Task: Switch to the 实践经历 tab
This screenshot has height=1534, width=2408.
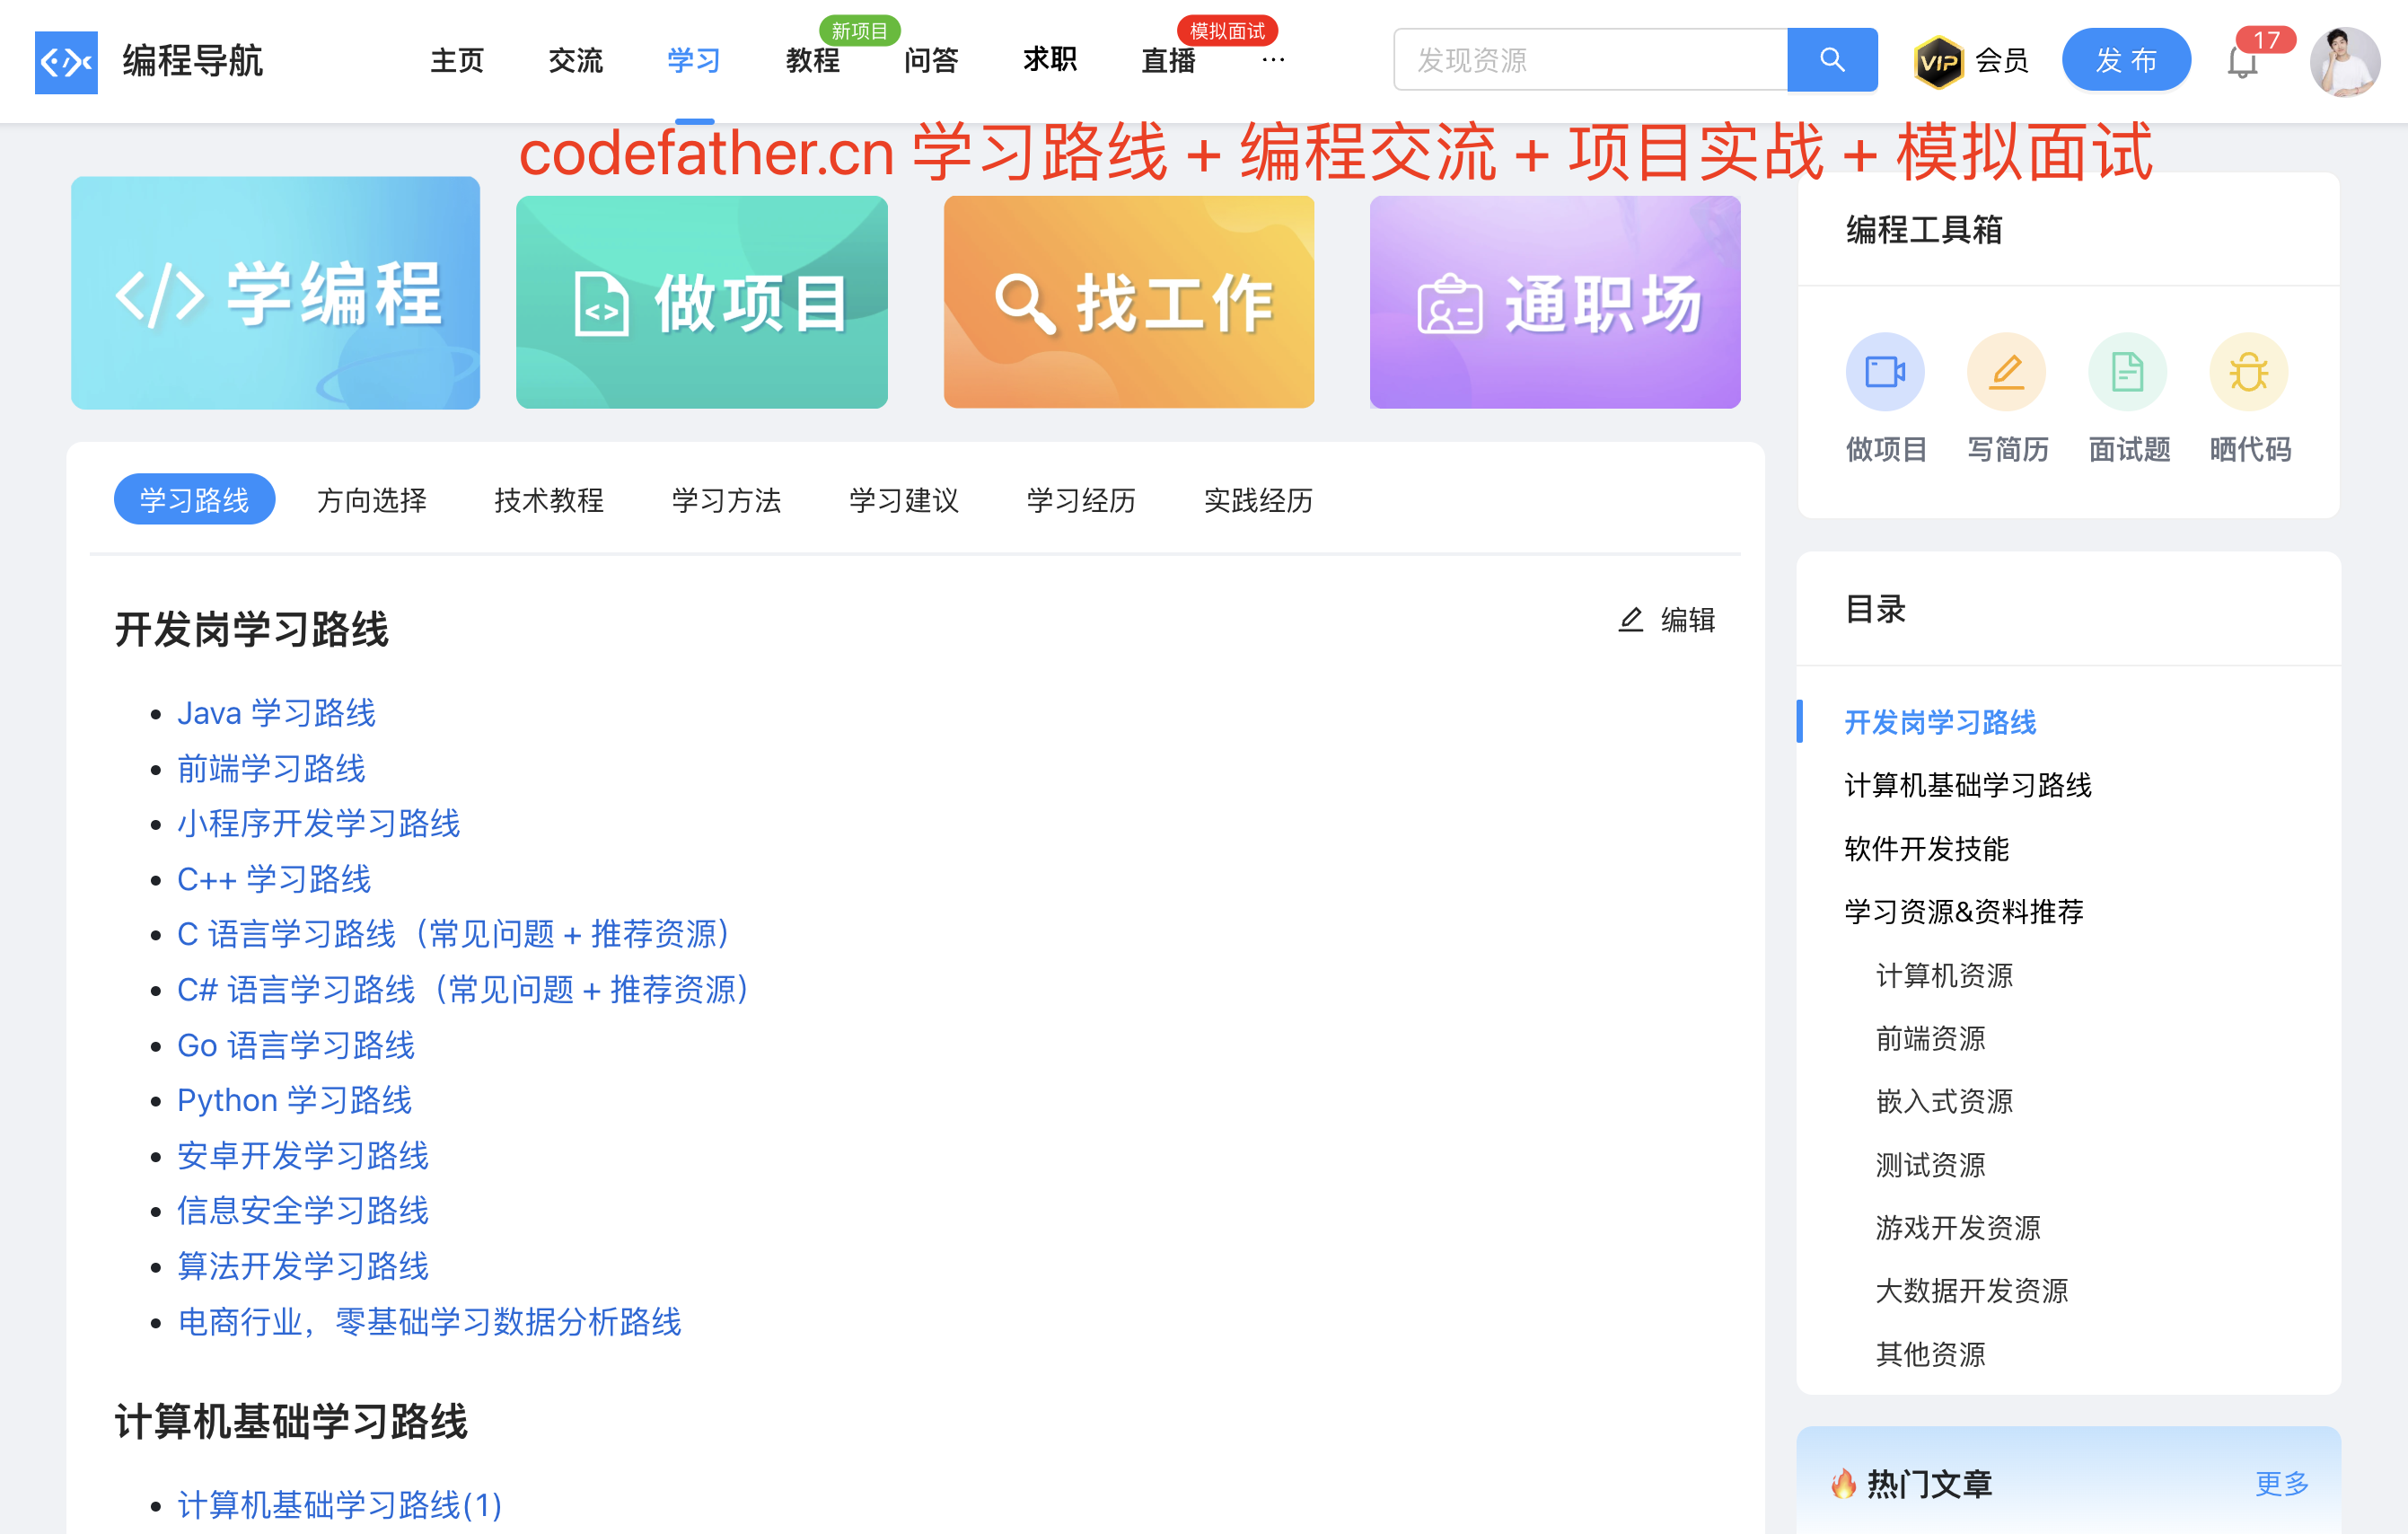Action: pyautogui.click(x=1258, y=500)
